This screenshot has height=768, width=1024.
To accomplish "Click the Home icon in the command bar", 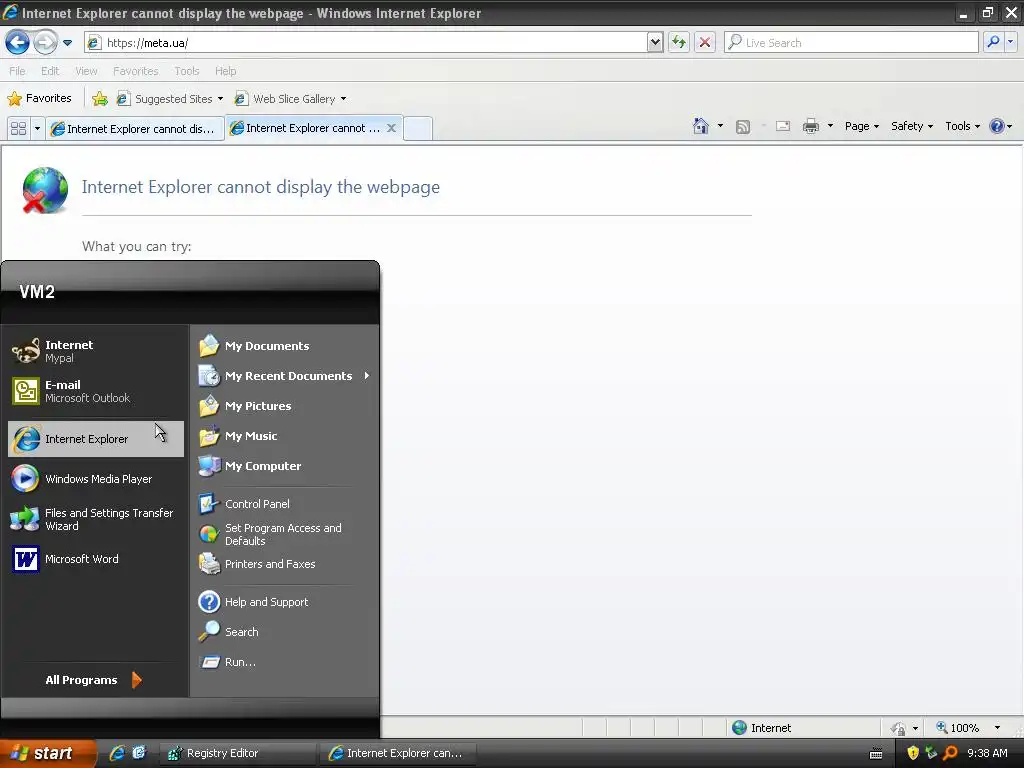I will pos(701,126).
